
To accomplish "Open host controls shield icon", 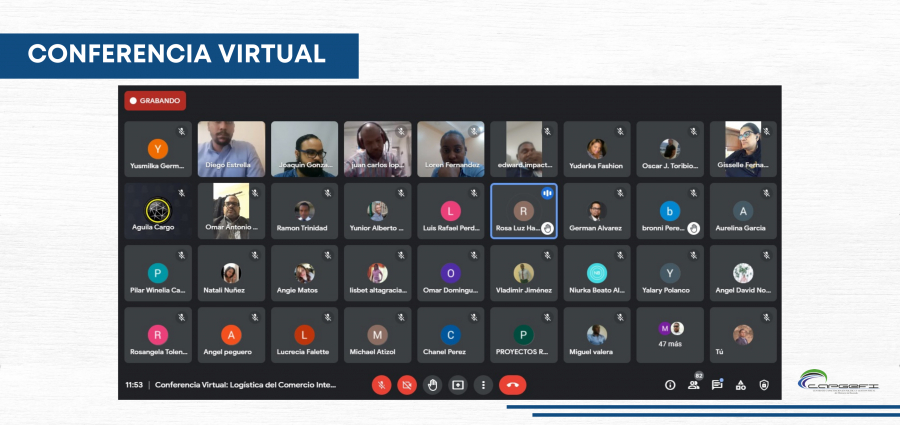I will pyautogui.click(x=764, y=385).
